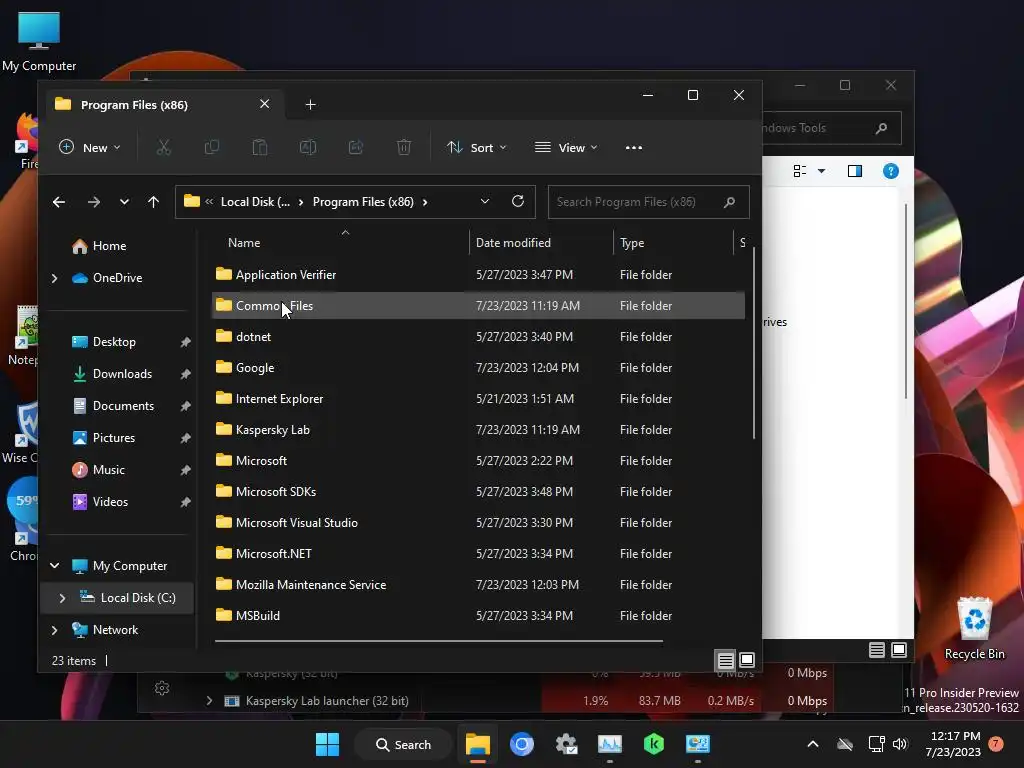Click the Rename icon in toolbar

pos(308,148)
